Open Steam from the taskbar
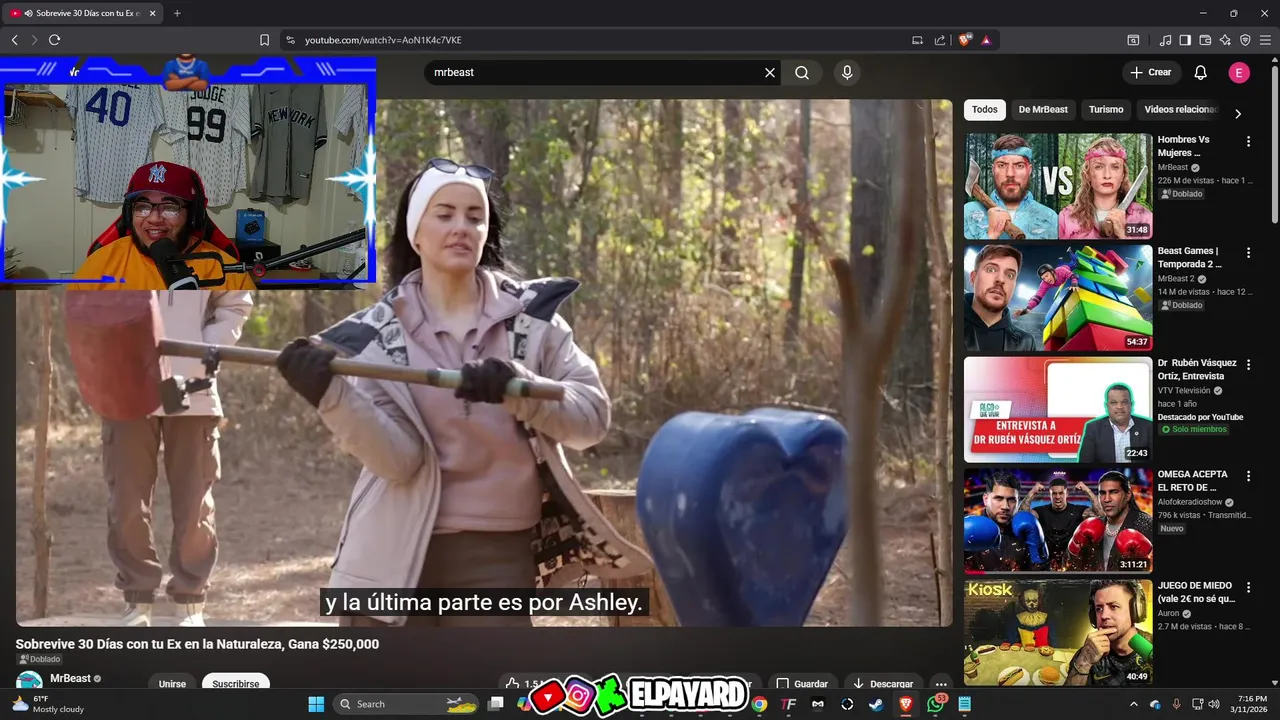 [x=876, y=704]
